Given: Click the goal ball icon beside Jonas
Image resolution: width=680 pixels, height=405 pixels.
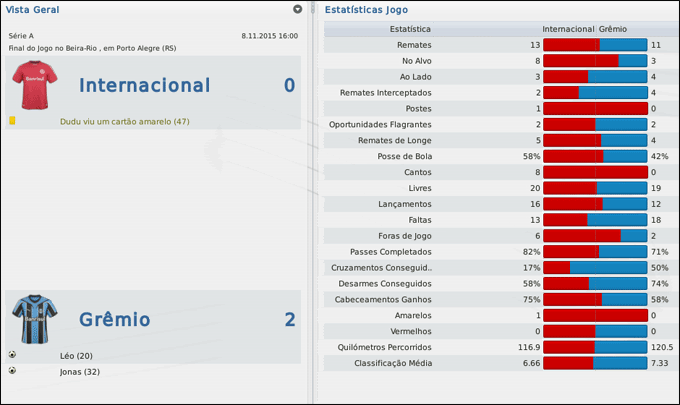Looking at the screenshot, I should click(12, 371).
